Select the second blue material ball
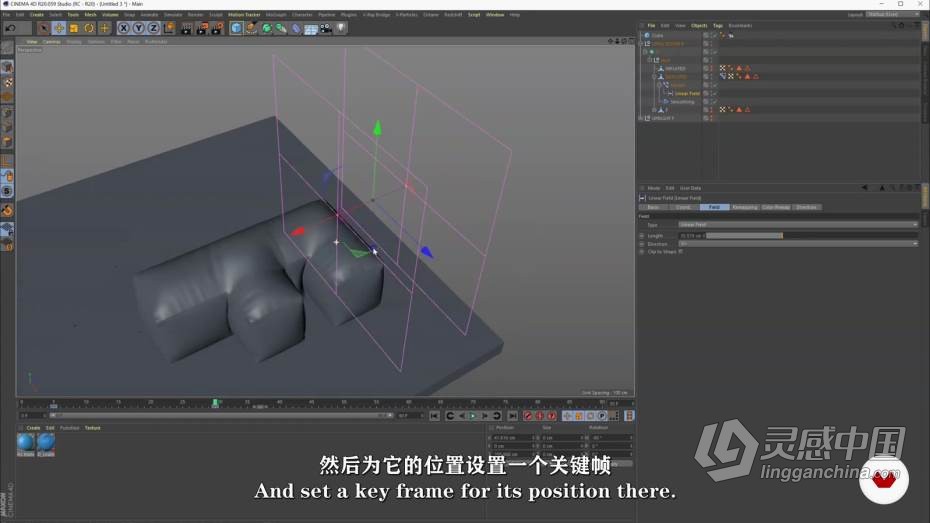Viewport: 930px width, 523px height. coord(46,442)
